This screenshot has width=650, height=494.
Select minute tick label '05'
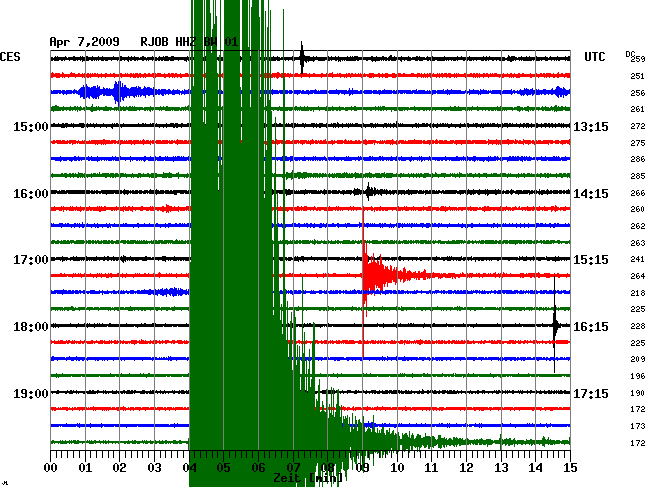click(x=223, y=467)
